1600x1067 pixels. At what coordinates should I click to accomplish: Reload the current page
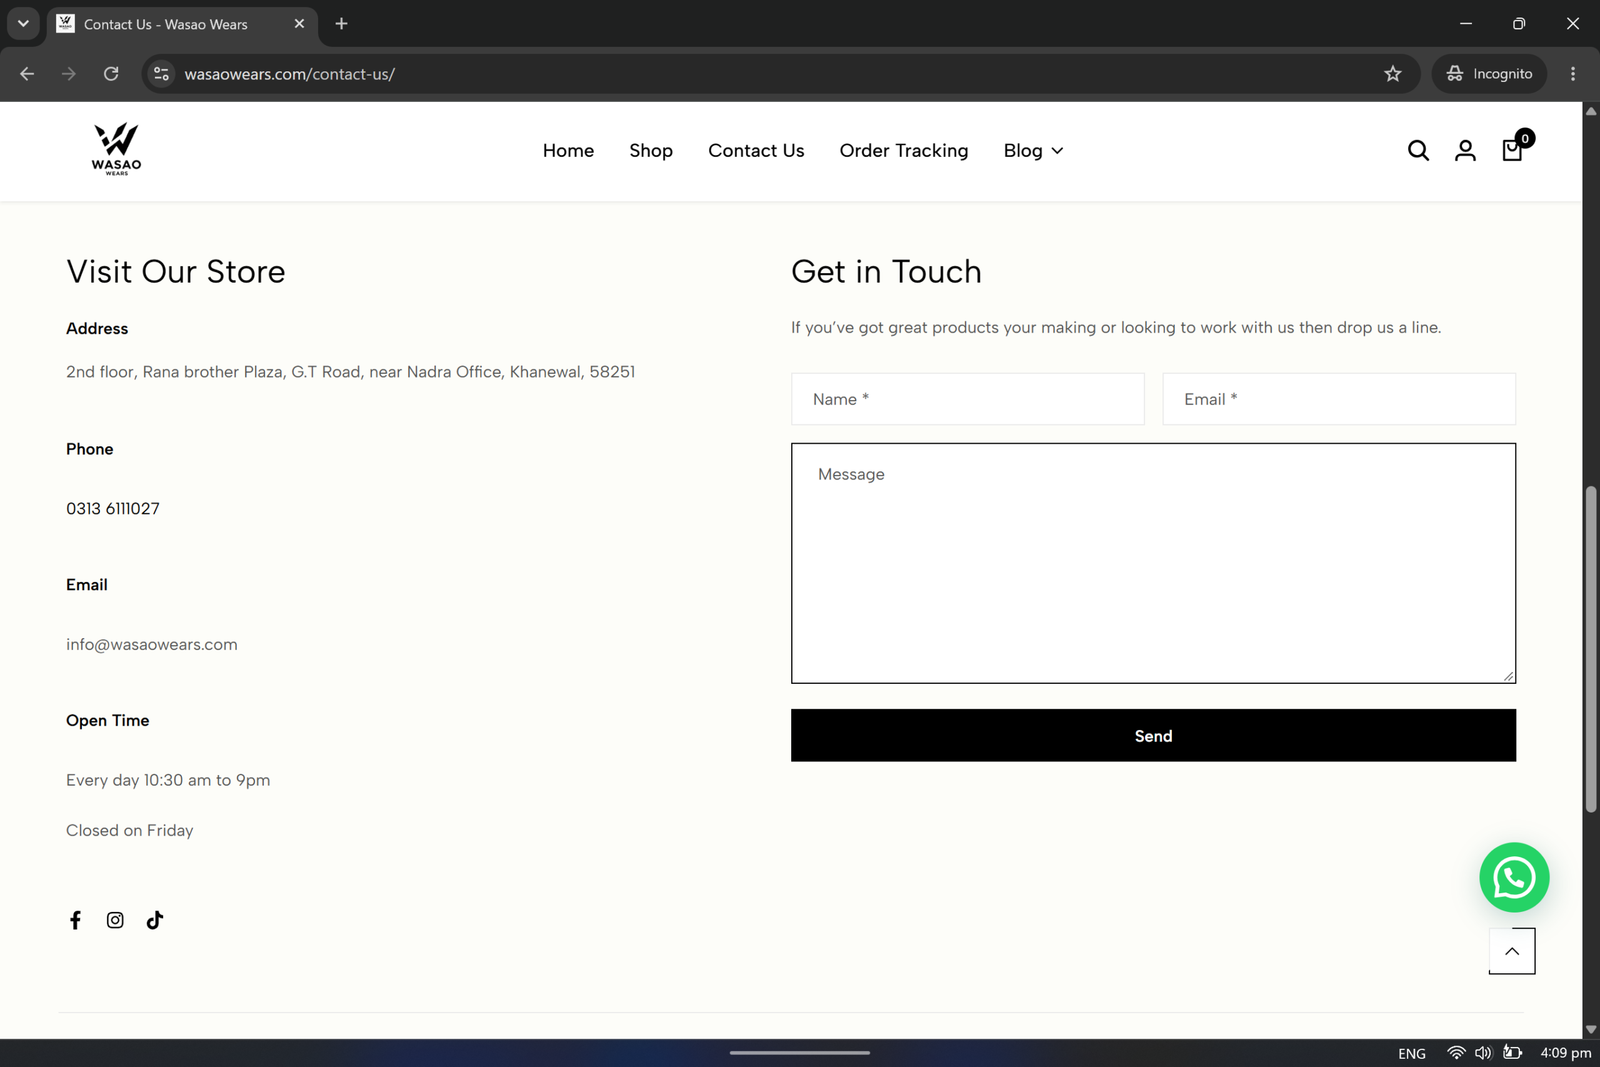(x=111, y=74)
